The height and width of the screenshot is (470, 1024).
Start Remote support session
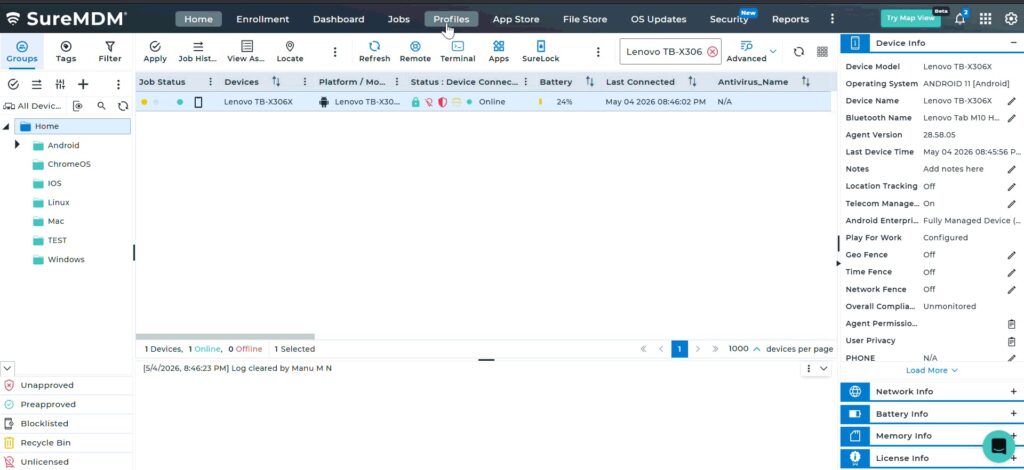[415, 52]
